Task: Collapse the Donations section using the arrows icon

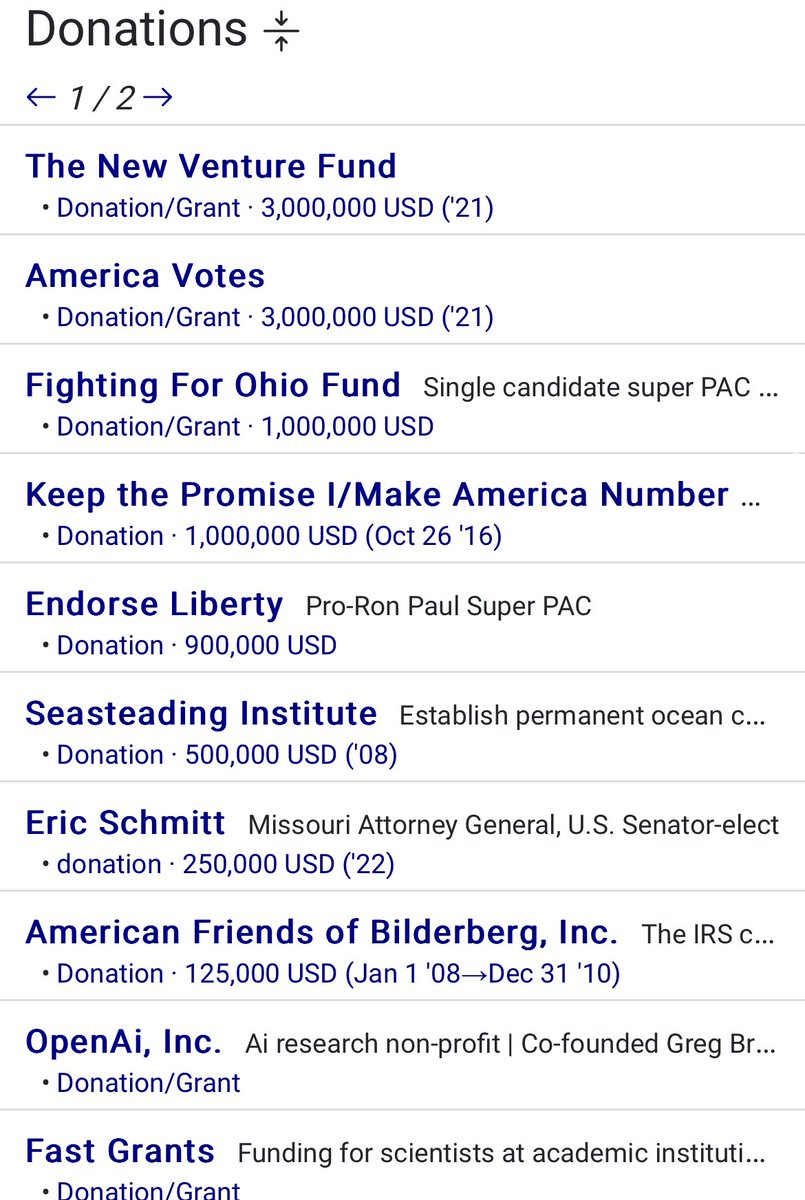Action: tap(281, 31)
